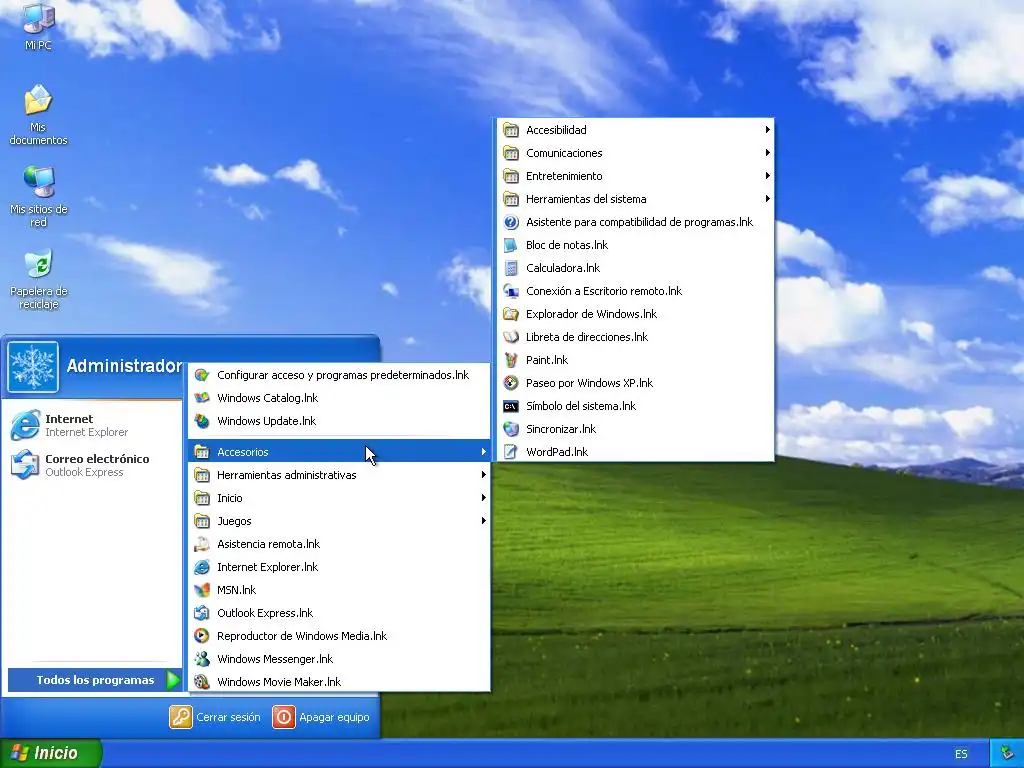The width and height of the screenshot is (1024, 768).
Task: Click the Símbolo del sistema icon
Action: pyautogui.click(x=511, y=406)
